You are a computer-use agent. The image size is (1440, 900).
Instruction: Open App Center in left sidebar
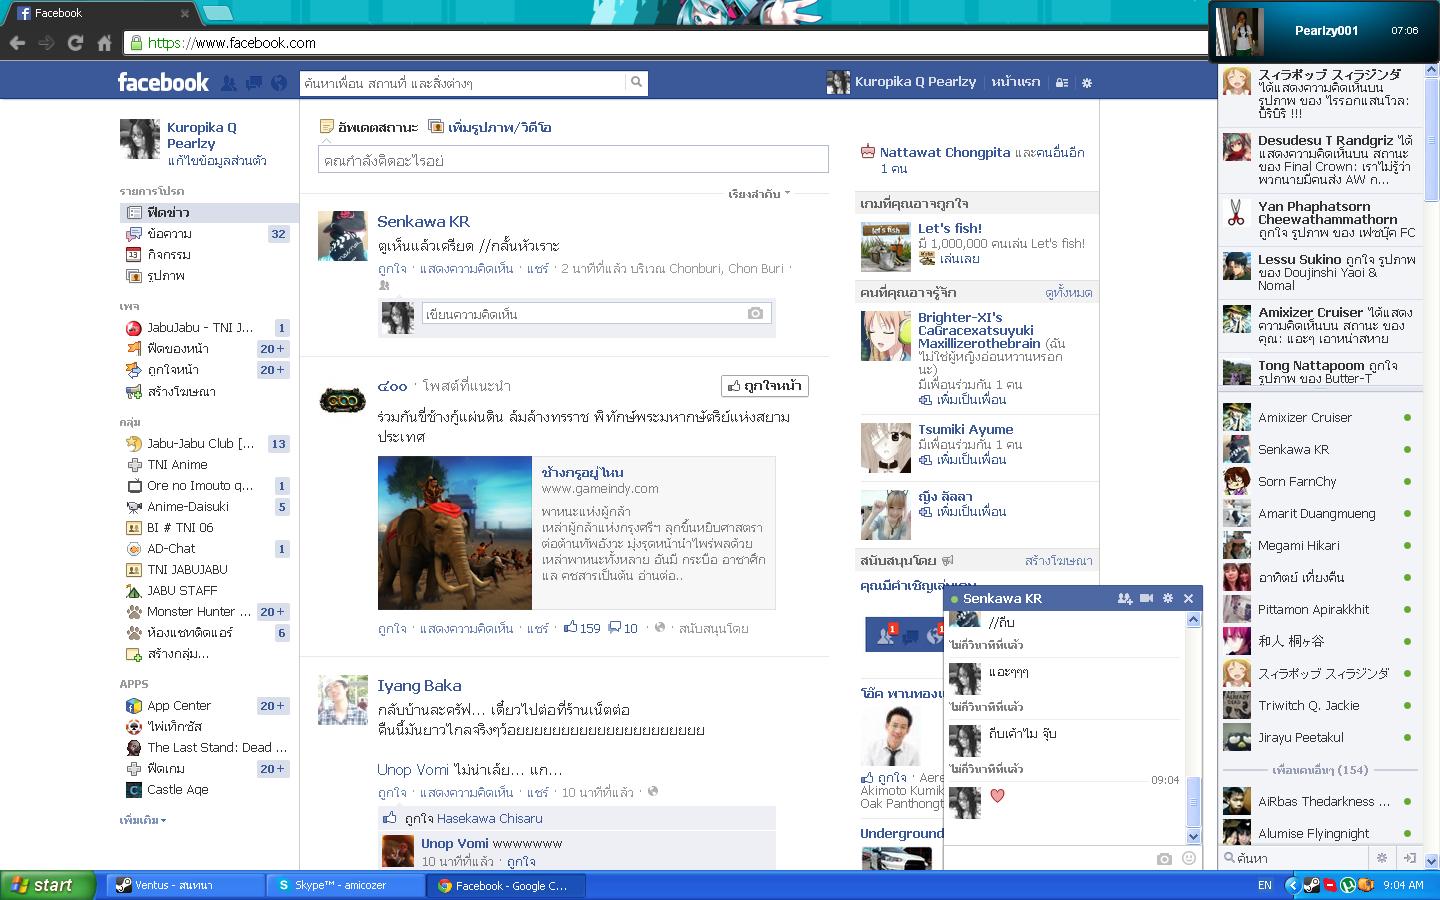point(209,706)
